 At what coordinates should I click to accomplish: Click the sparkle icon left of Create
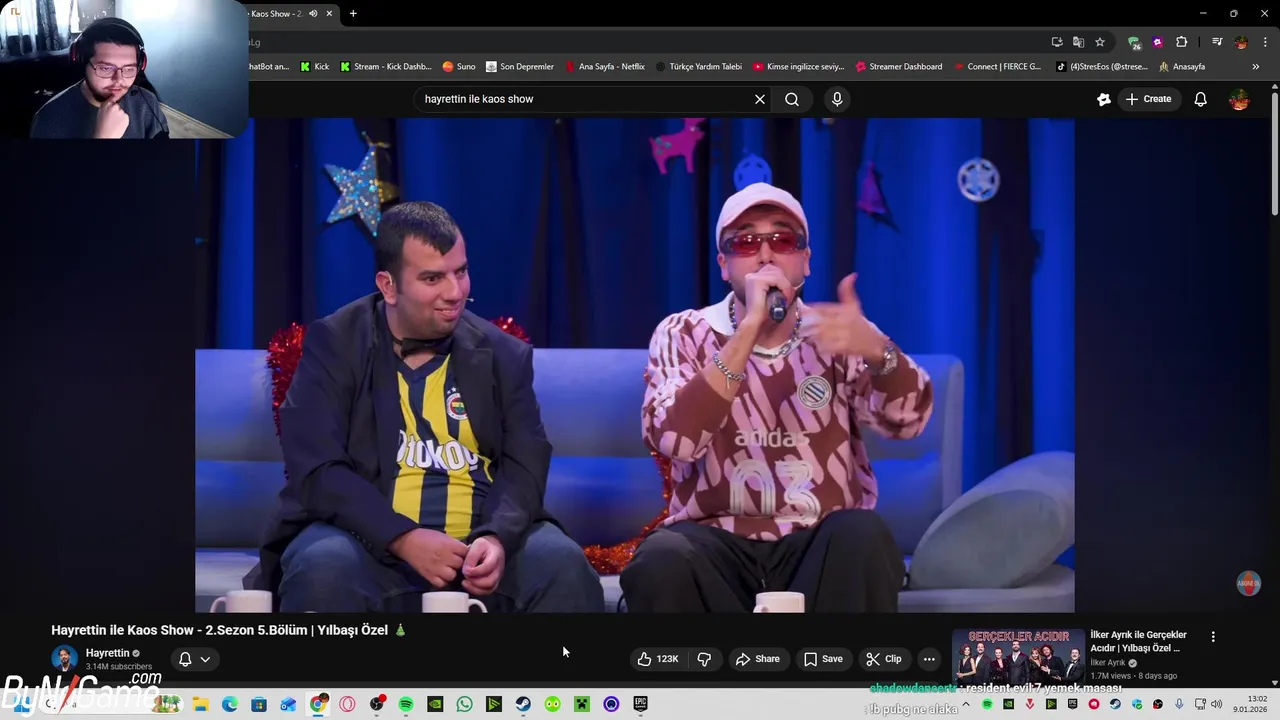pyautogui.click(x=1104, y=99)
